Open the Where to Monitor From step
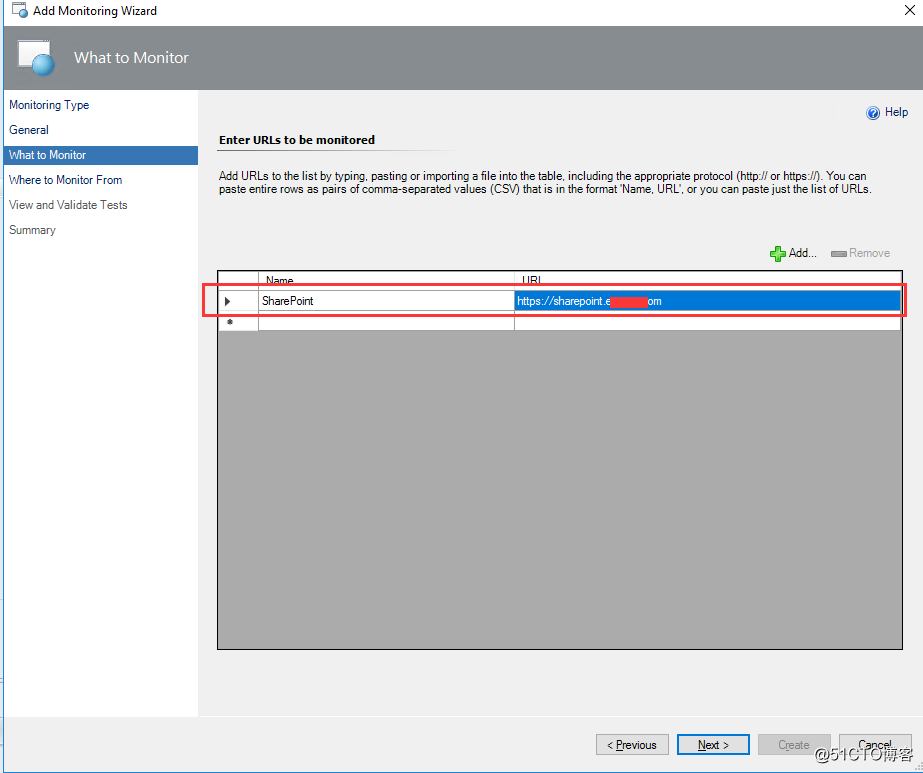The height and width of the screenshot is (773, 923). [65, 180]
